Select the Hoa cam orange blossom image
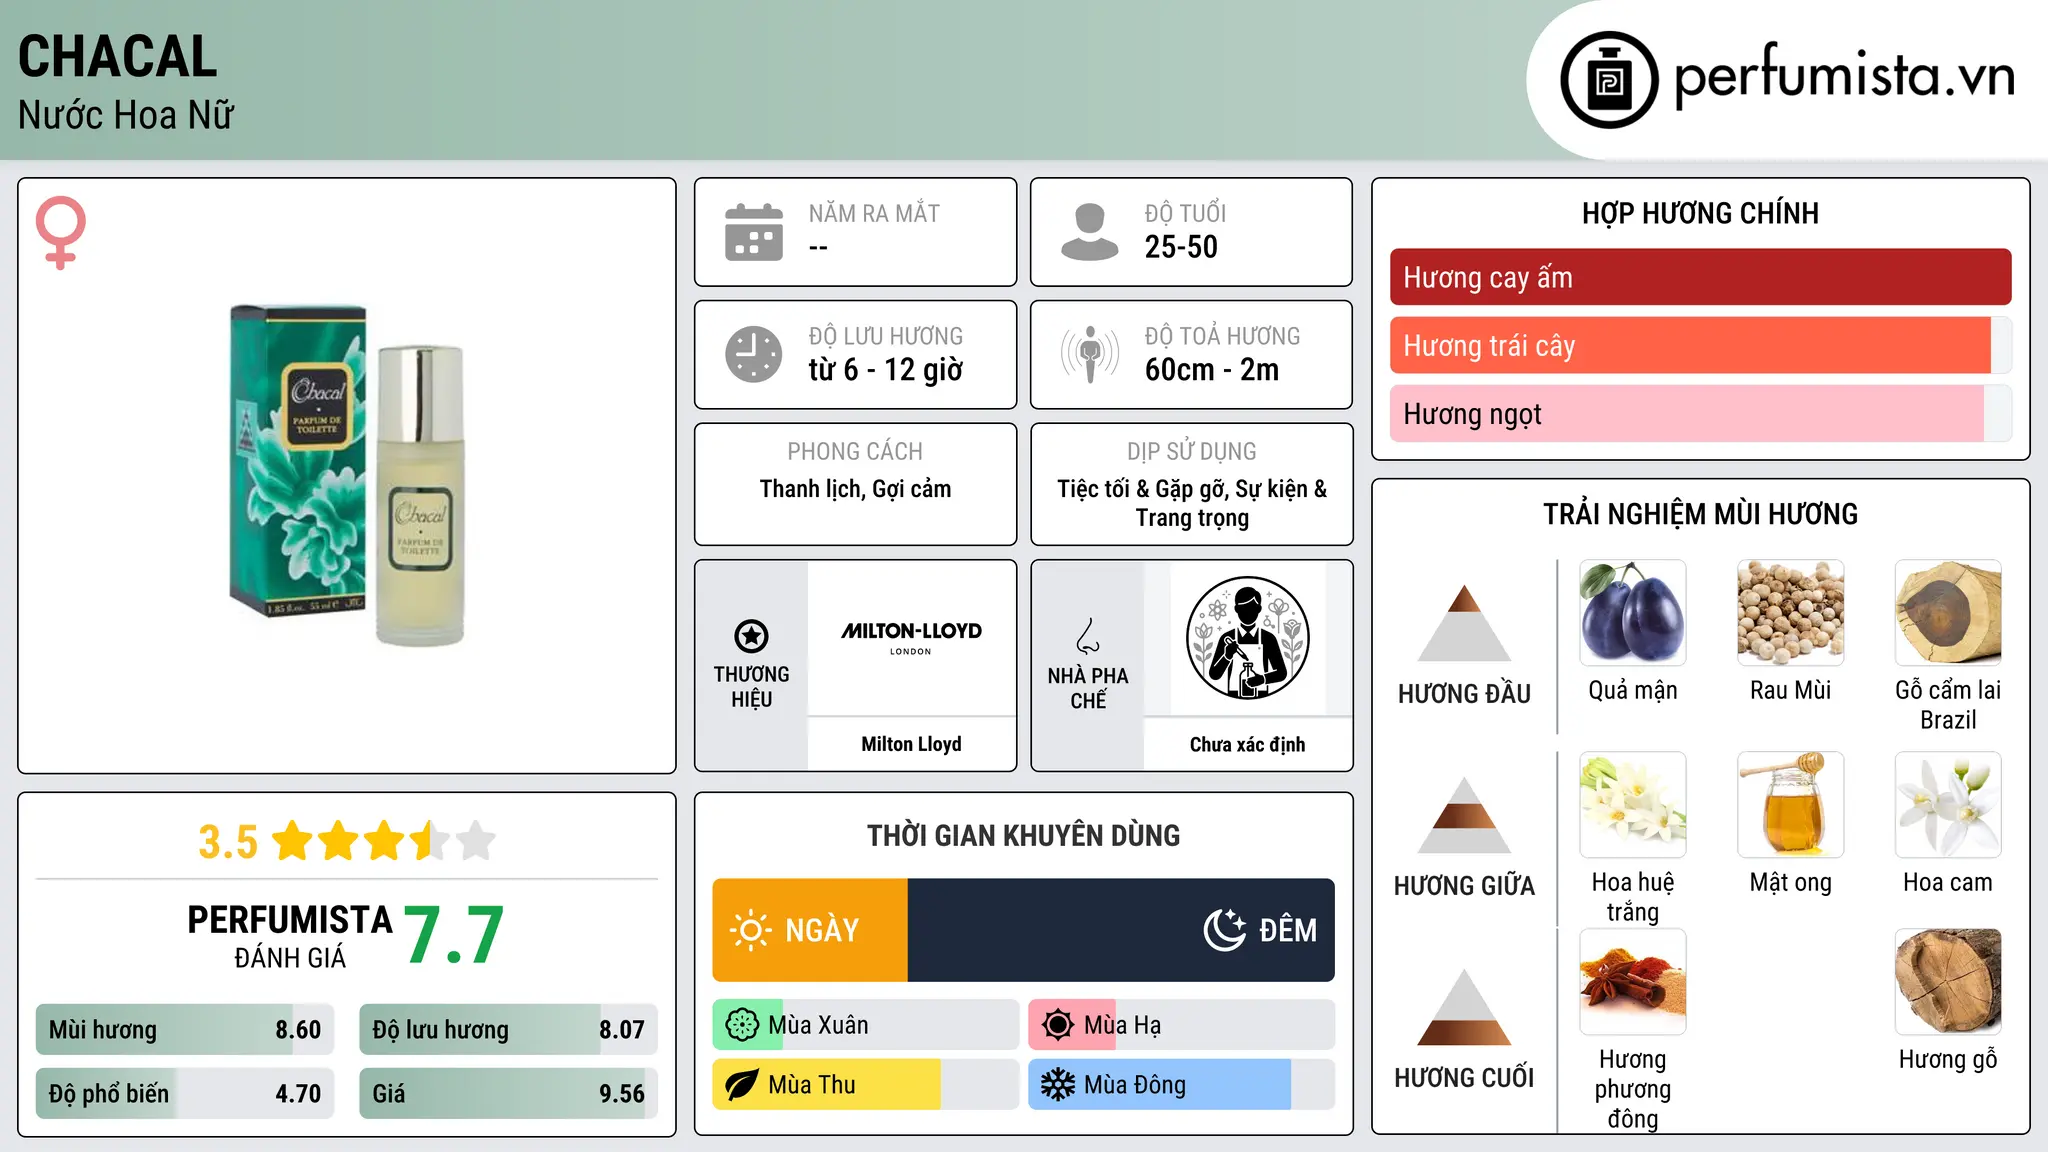This screenshot has width=2048, height=1152. click(1948, 805)
